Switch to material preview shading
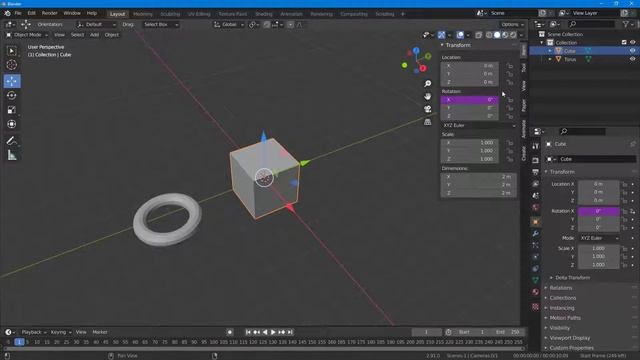Screen dimensions: 640x360 click(505, 35)
